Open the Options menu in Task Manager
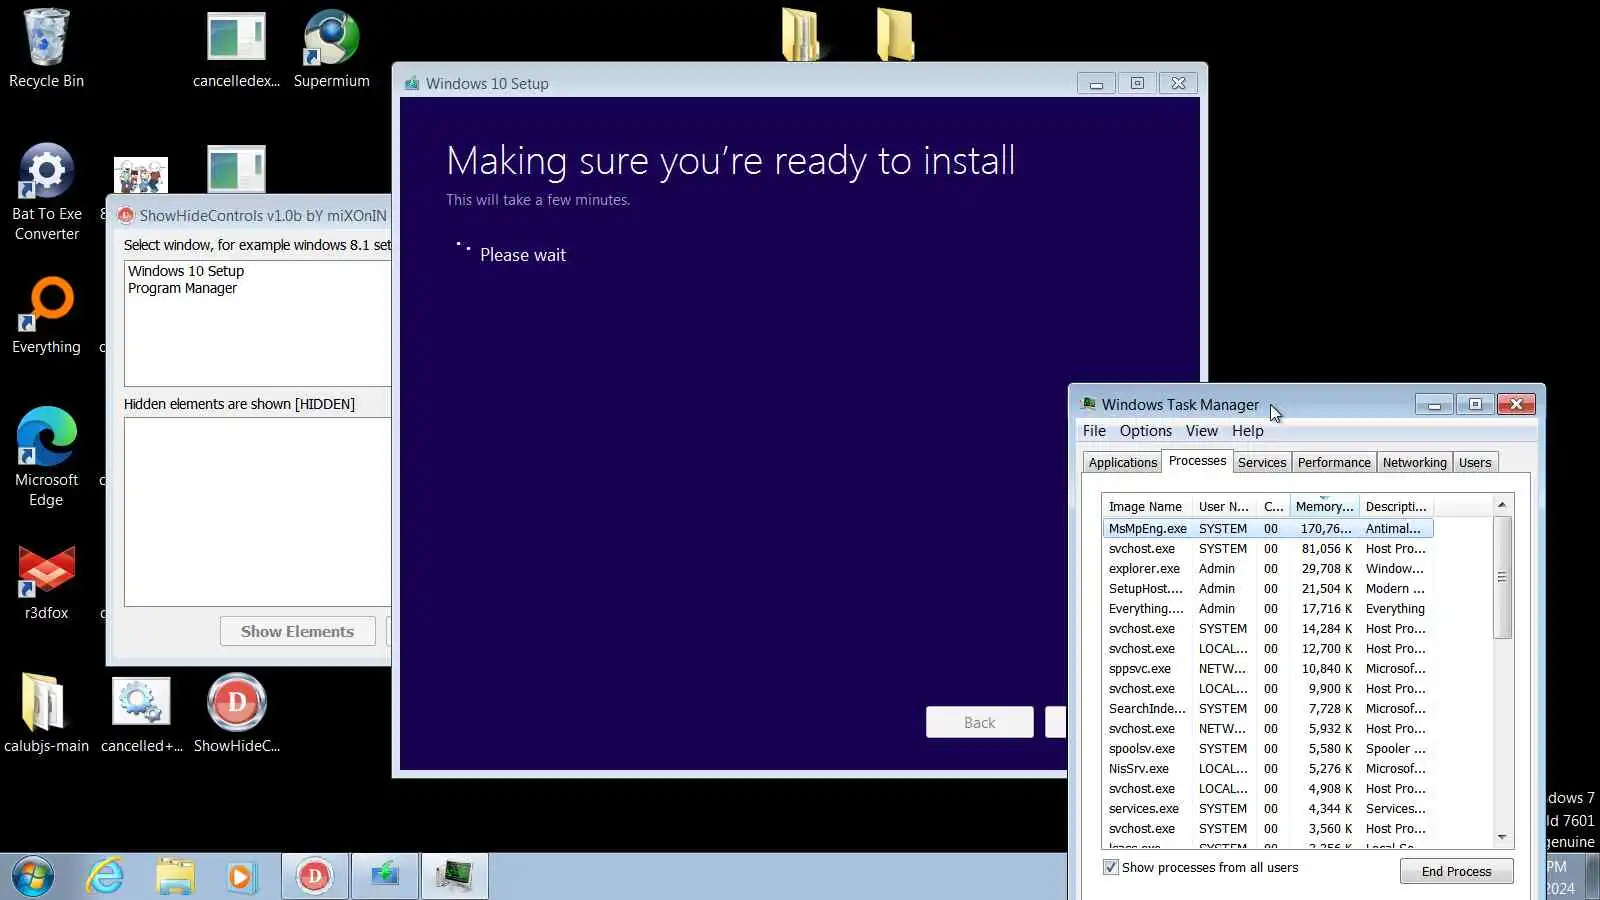 point(1145,431)
